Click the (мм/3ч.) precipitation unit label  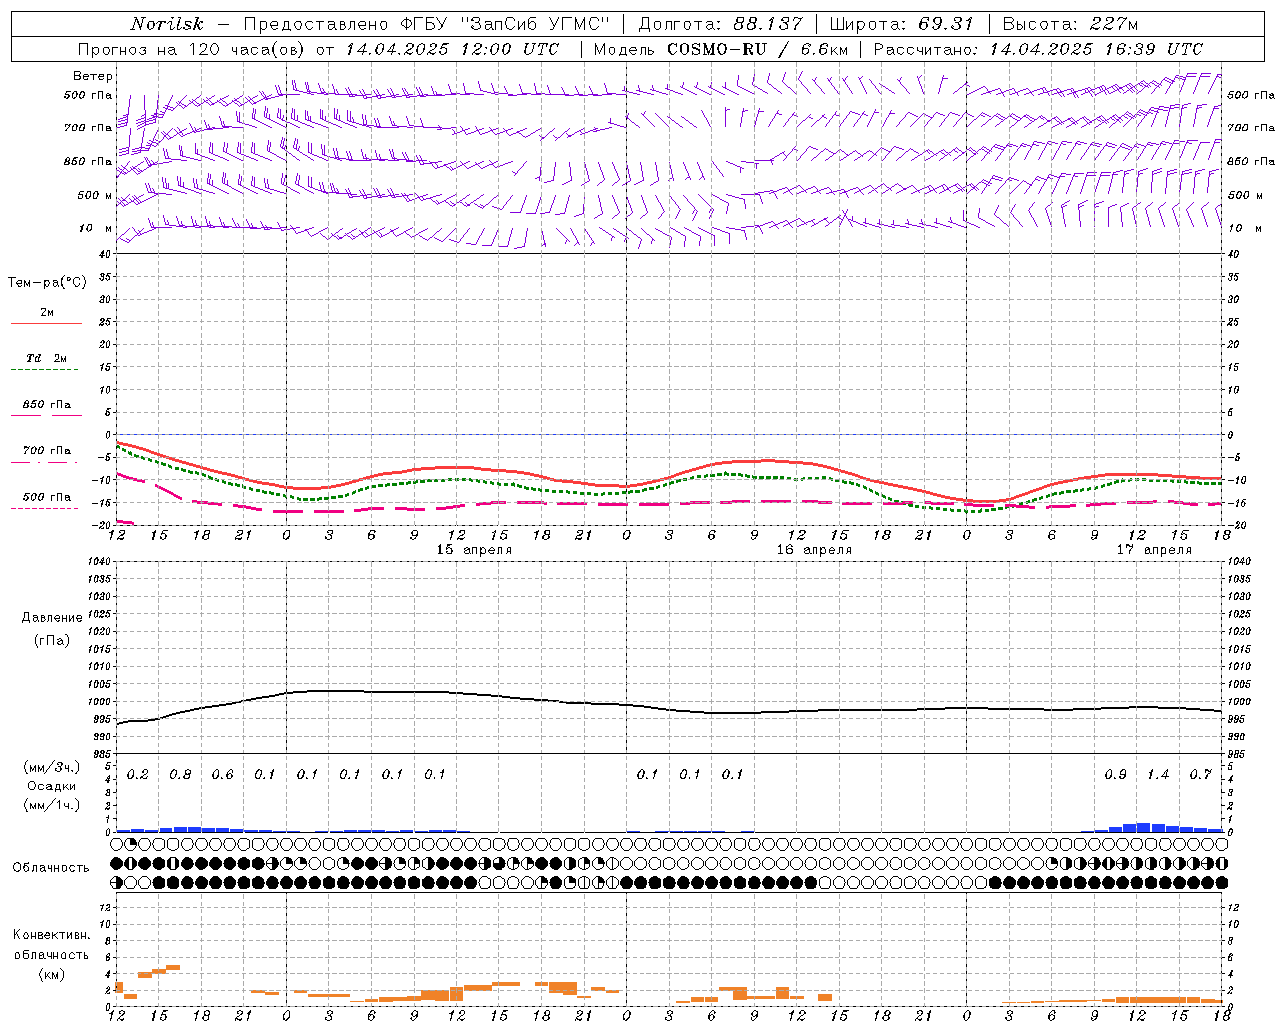52,767
